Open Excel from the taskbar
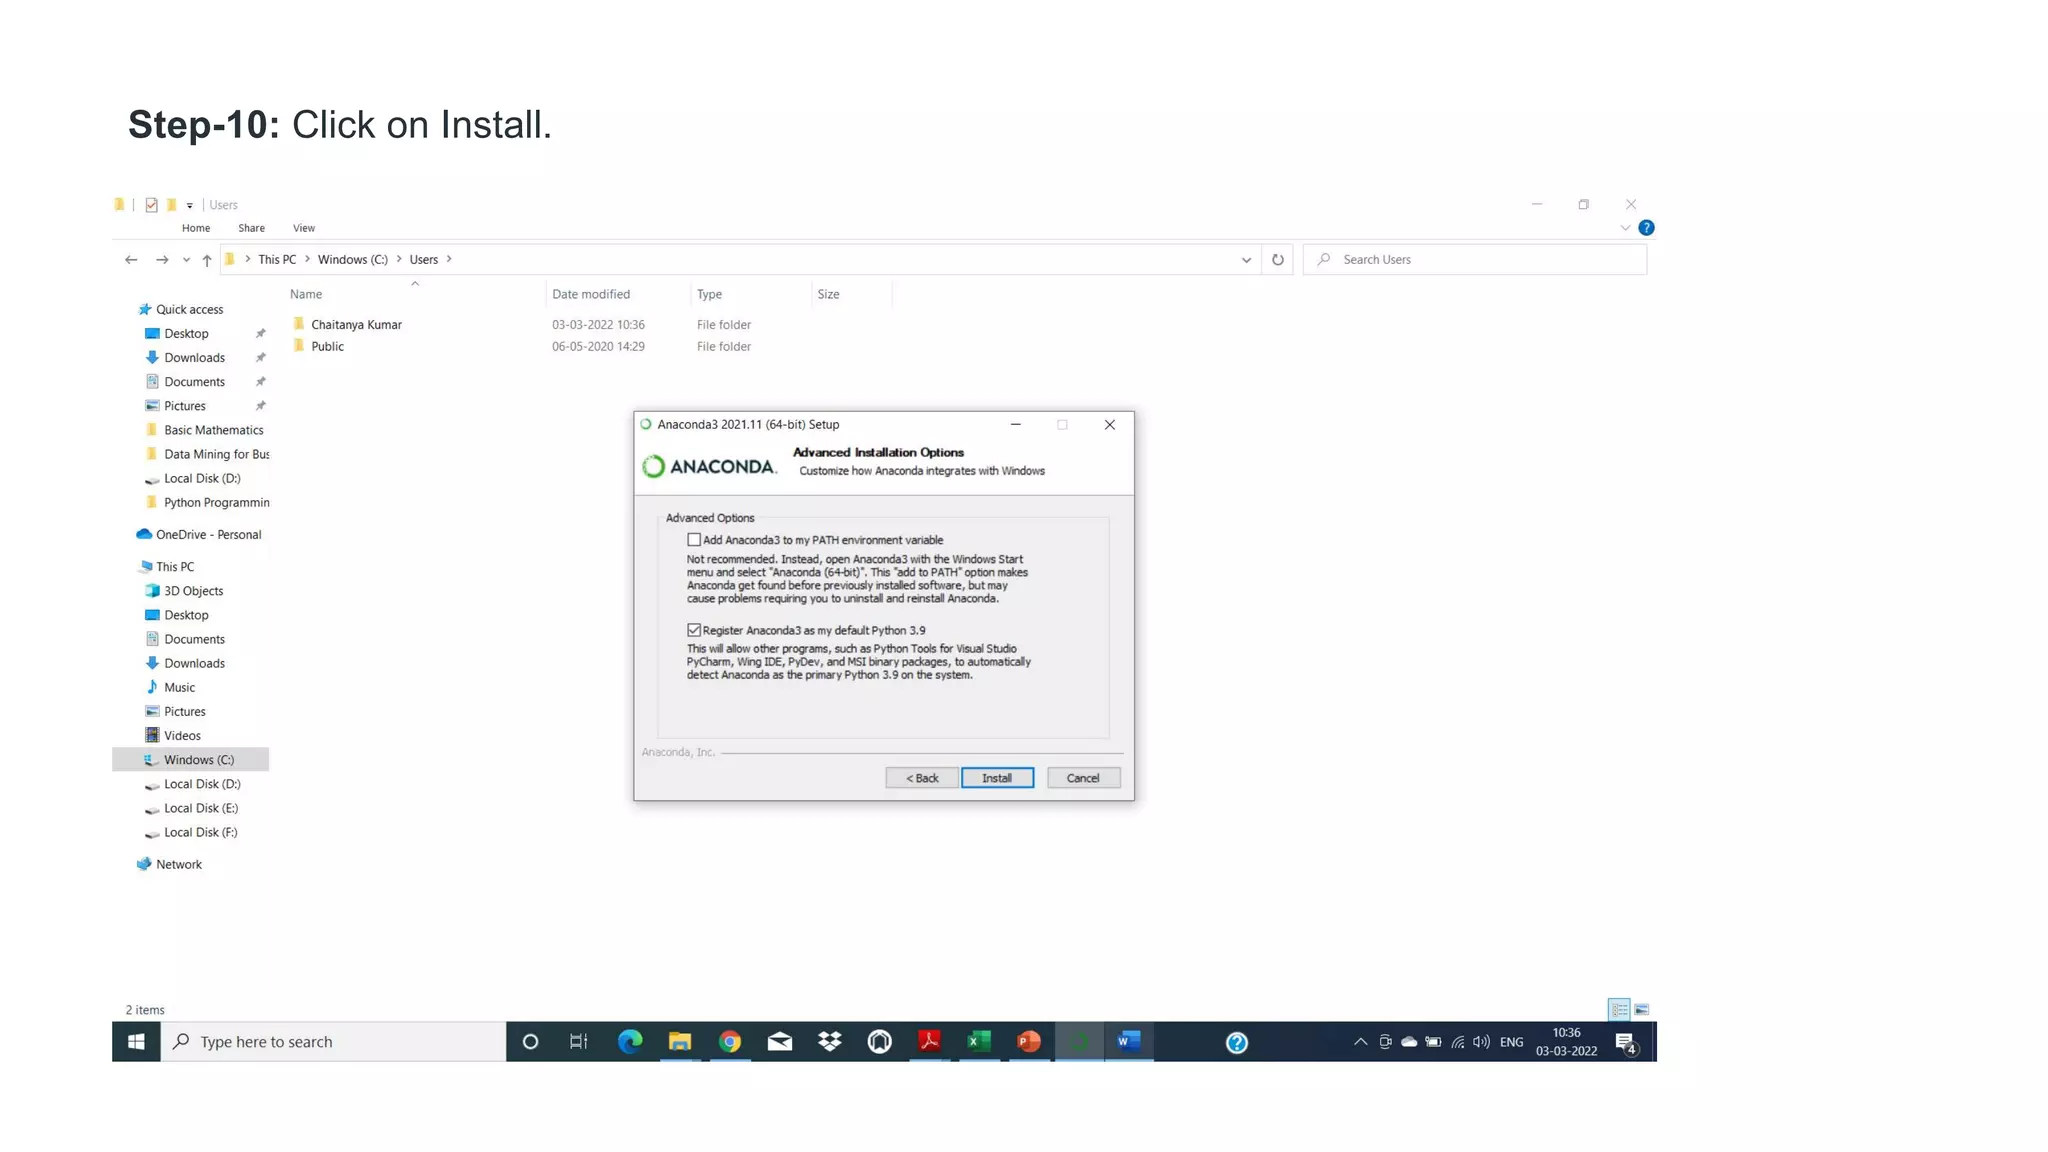This screenshot has width=2048, height=1152. click(x=979, y=1042)
